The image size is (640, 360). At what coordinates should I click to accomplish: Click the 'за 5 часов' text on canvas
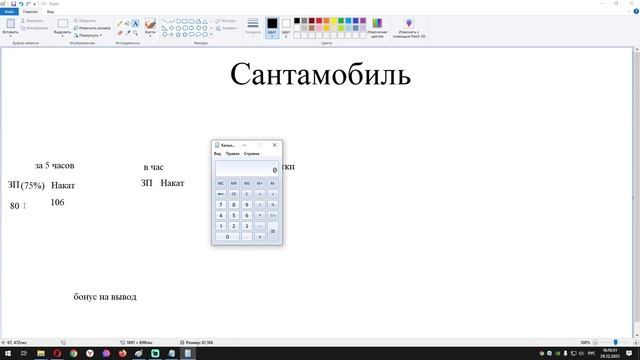click(55, 165)
